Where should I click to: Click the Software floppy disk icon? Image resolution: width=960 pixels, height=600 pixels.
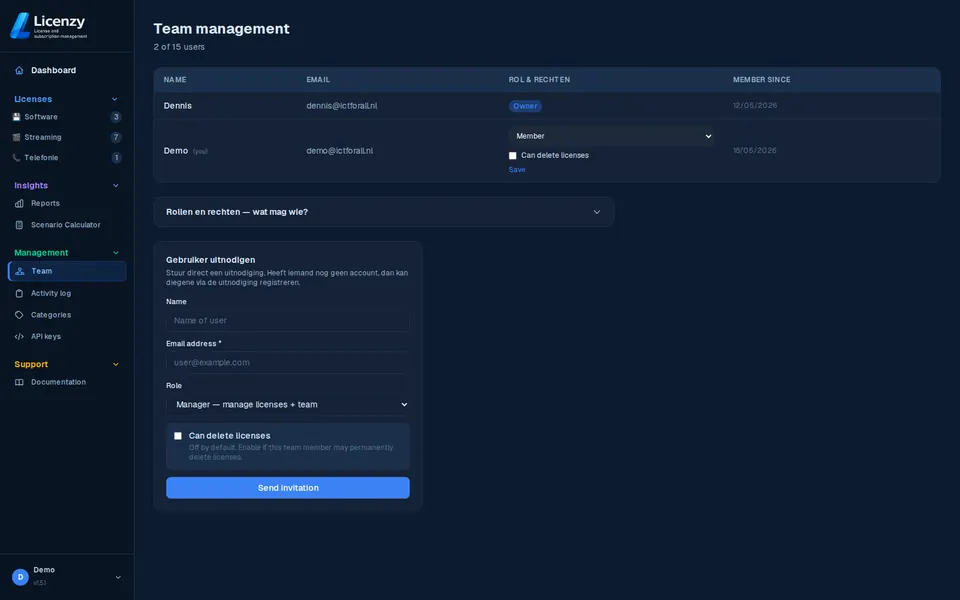(x=17, y=117)
